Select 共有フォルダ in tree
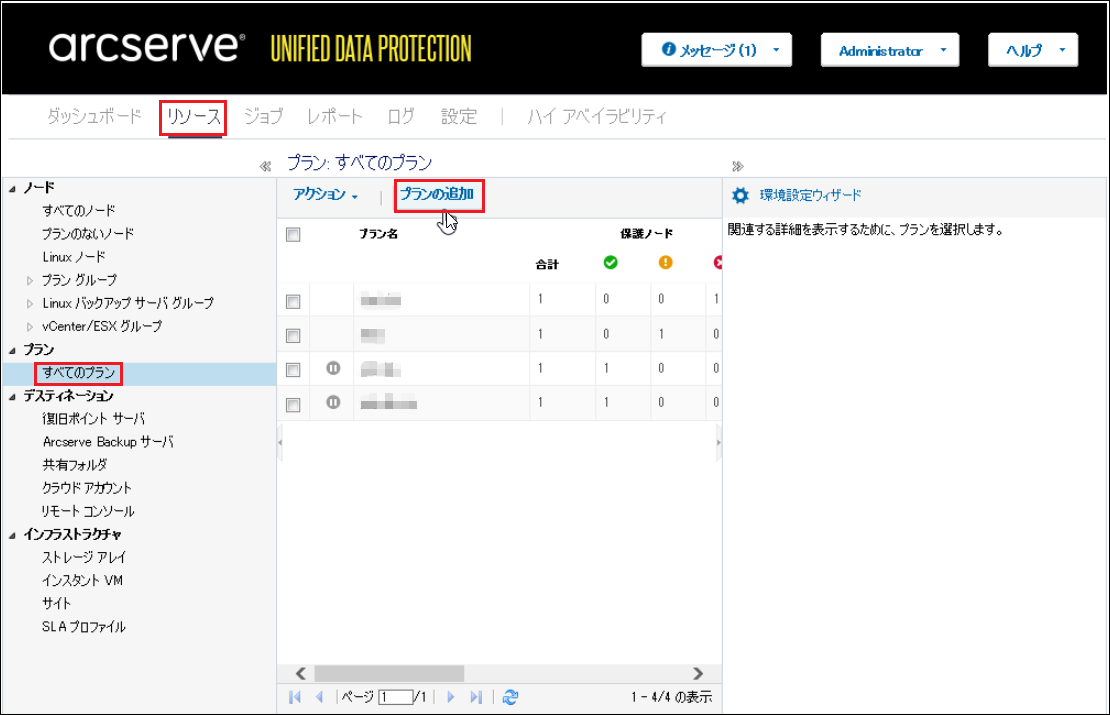 (x=74, y=465)
